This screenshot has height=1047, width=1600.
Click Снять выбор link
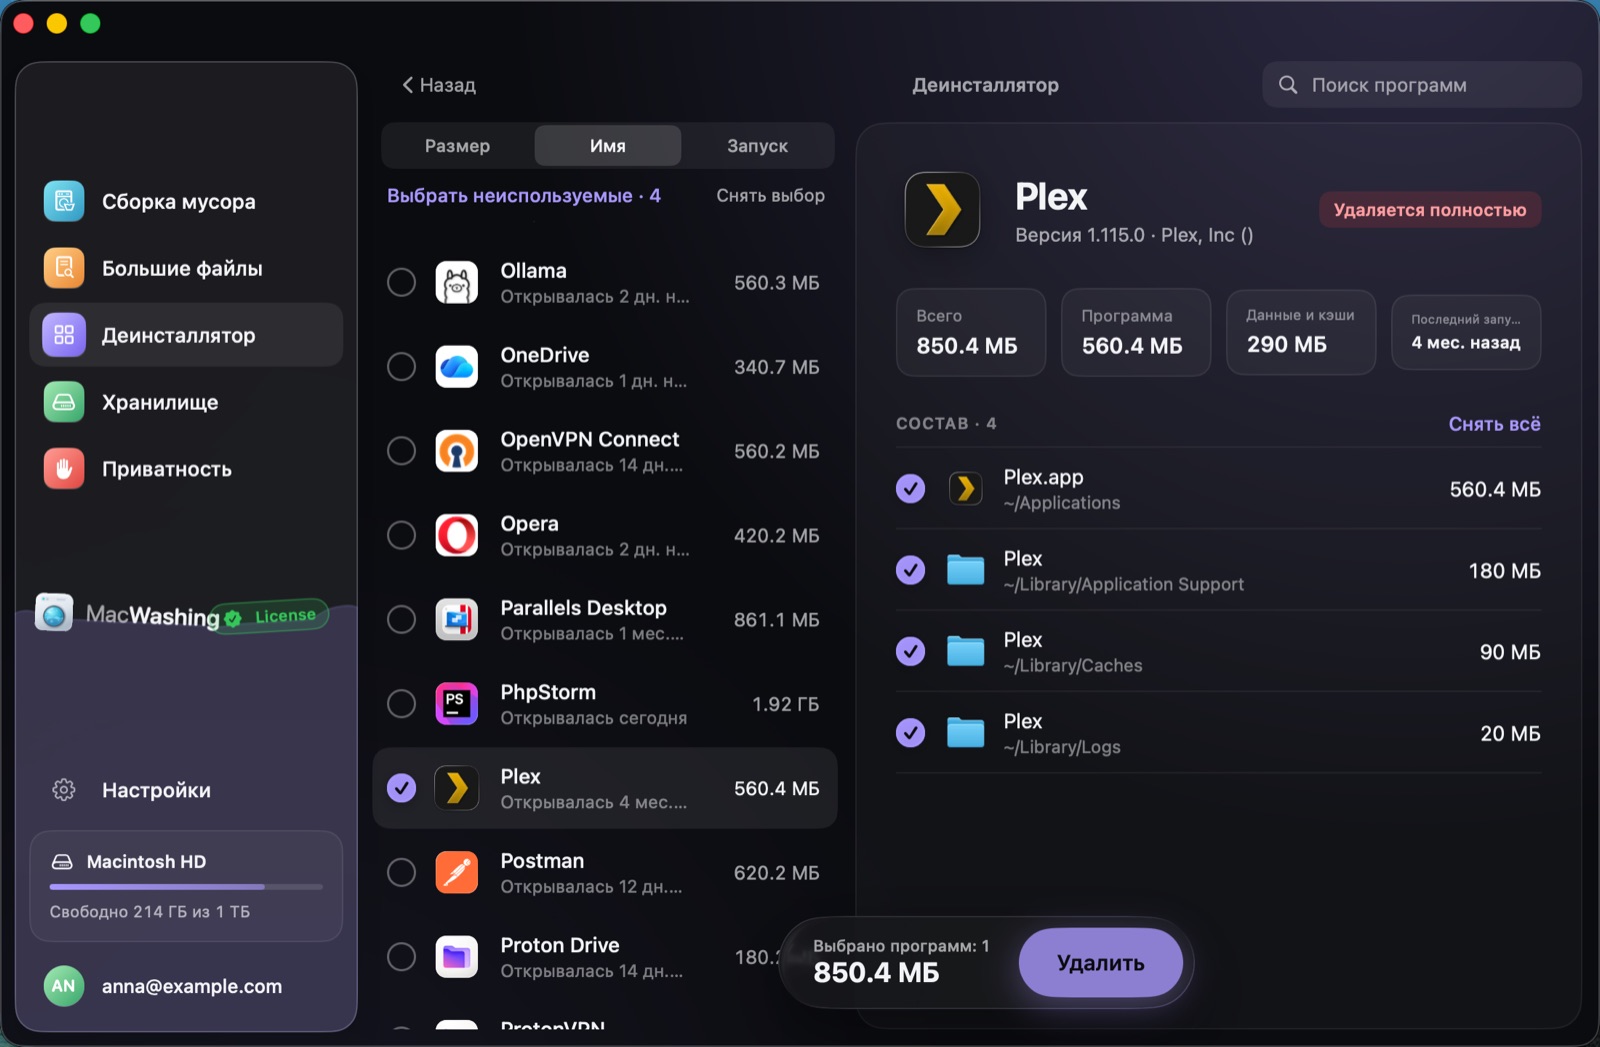tap(770, 196)
